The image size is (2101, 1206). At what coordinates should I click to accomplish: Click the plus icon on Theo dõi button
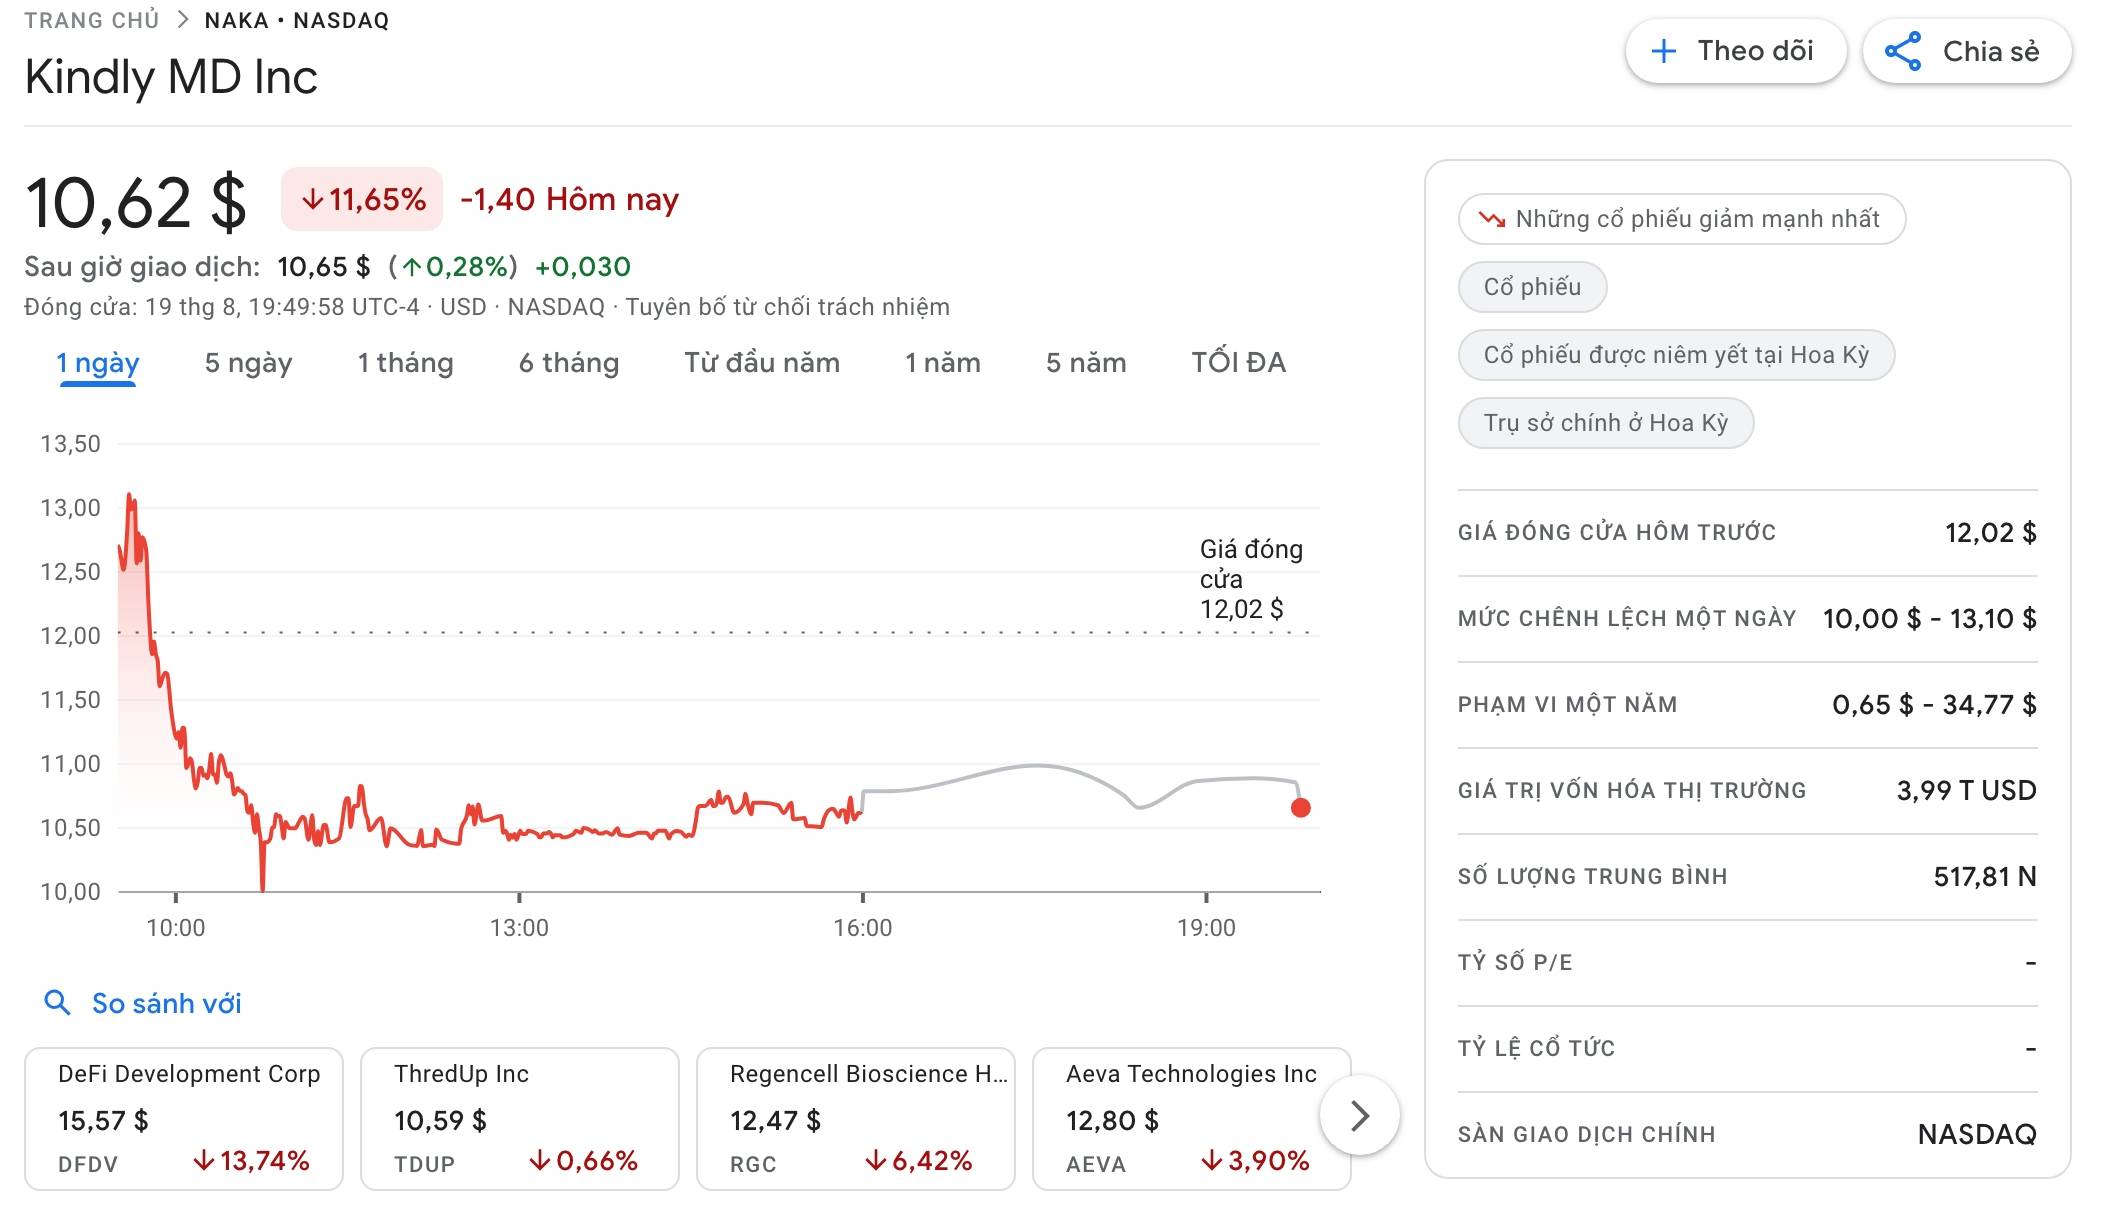[1663, 51]
